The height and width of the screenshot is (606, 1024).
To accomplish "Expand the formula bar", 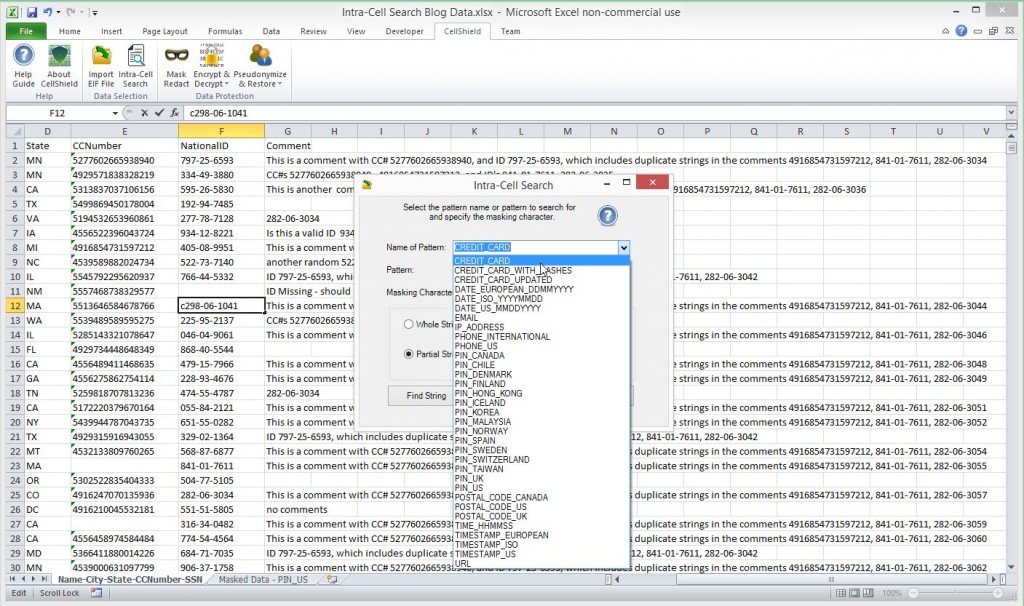I will coord(1011,113).
